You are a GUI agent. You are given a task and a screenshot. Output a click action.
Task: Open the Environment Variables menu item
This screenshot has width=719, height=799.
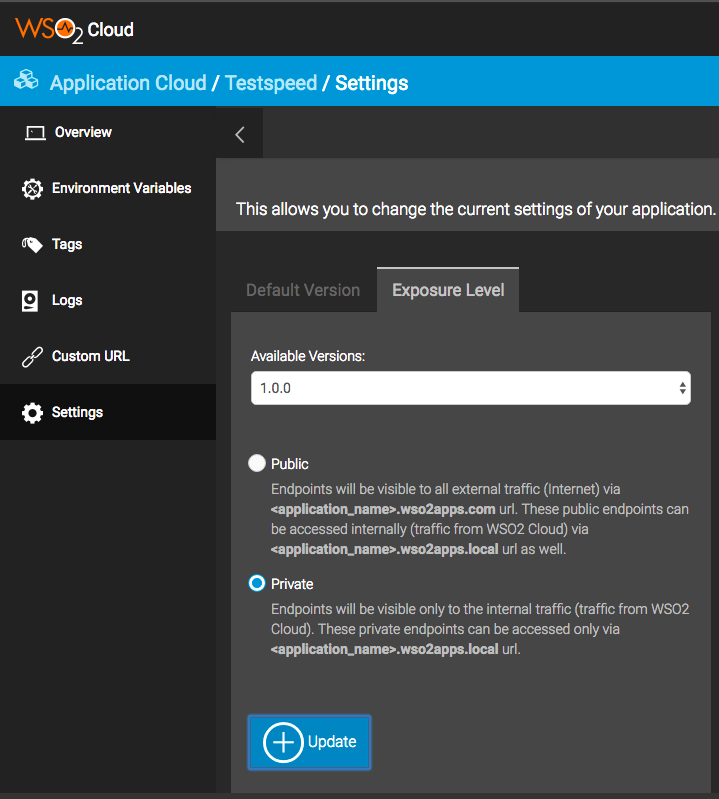(x=121, y=188)
